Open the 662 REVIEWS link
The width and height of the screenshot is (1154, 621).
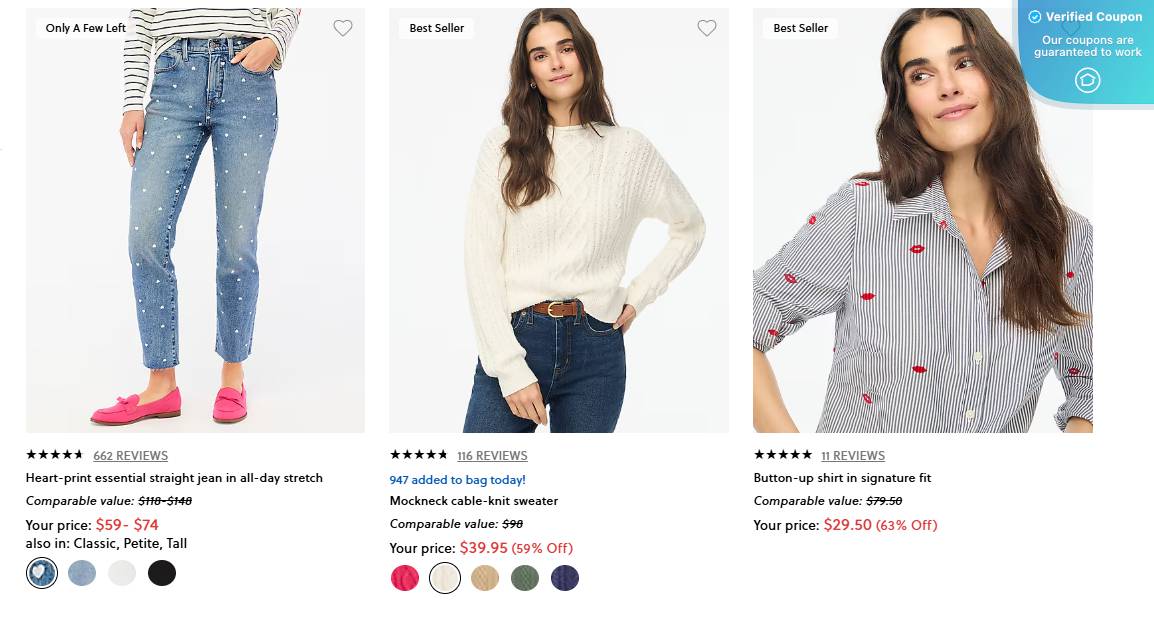pos(130,455)
